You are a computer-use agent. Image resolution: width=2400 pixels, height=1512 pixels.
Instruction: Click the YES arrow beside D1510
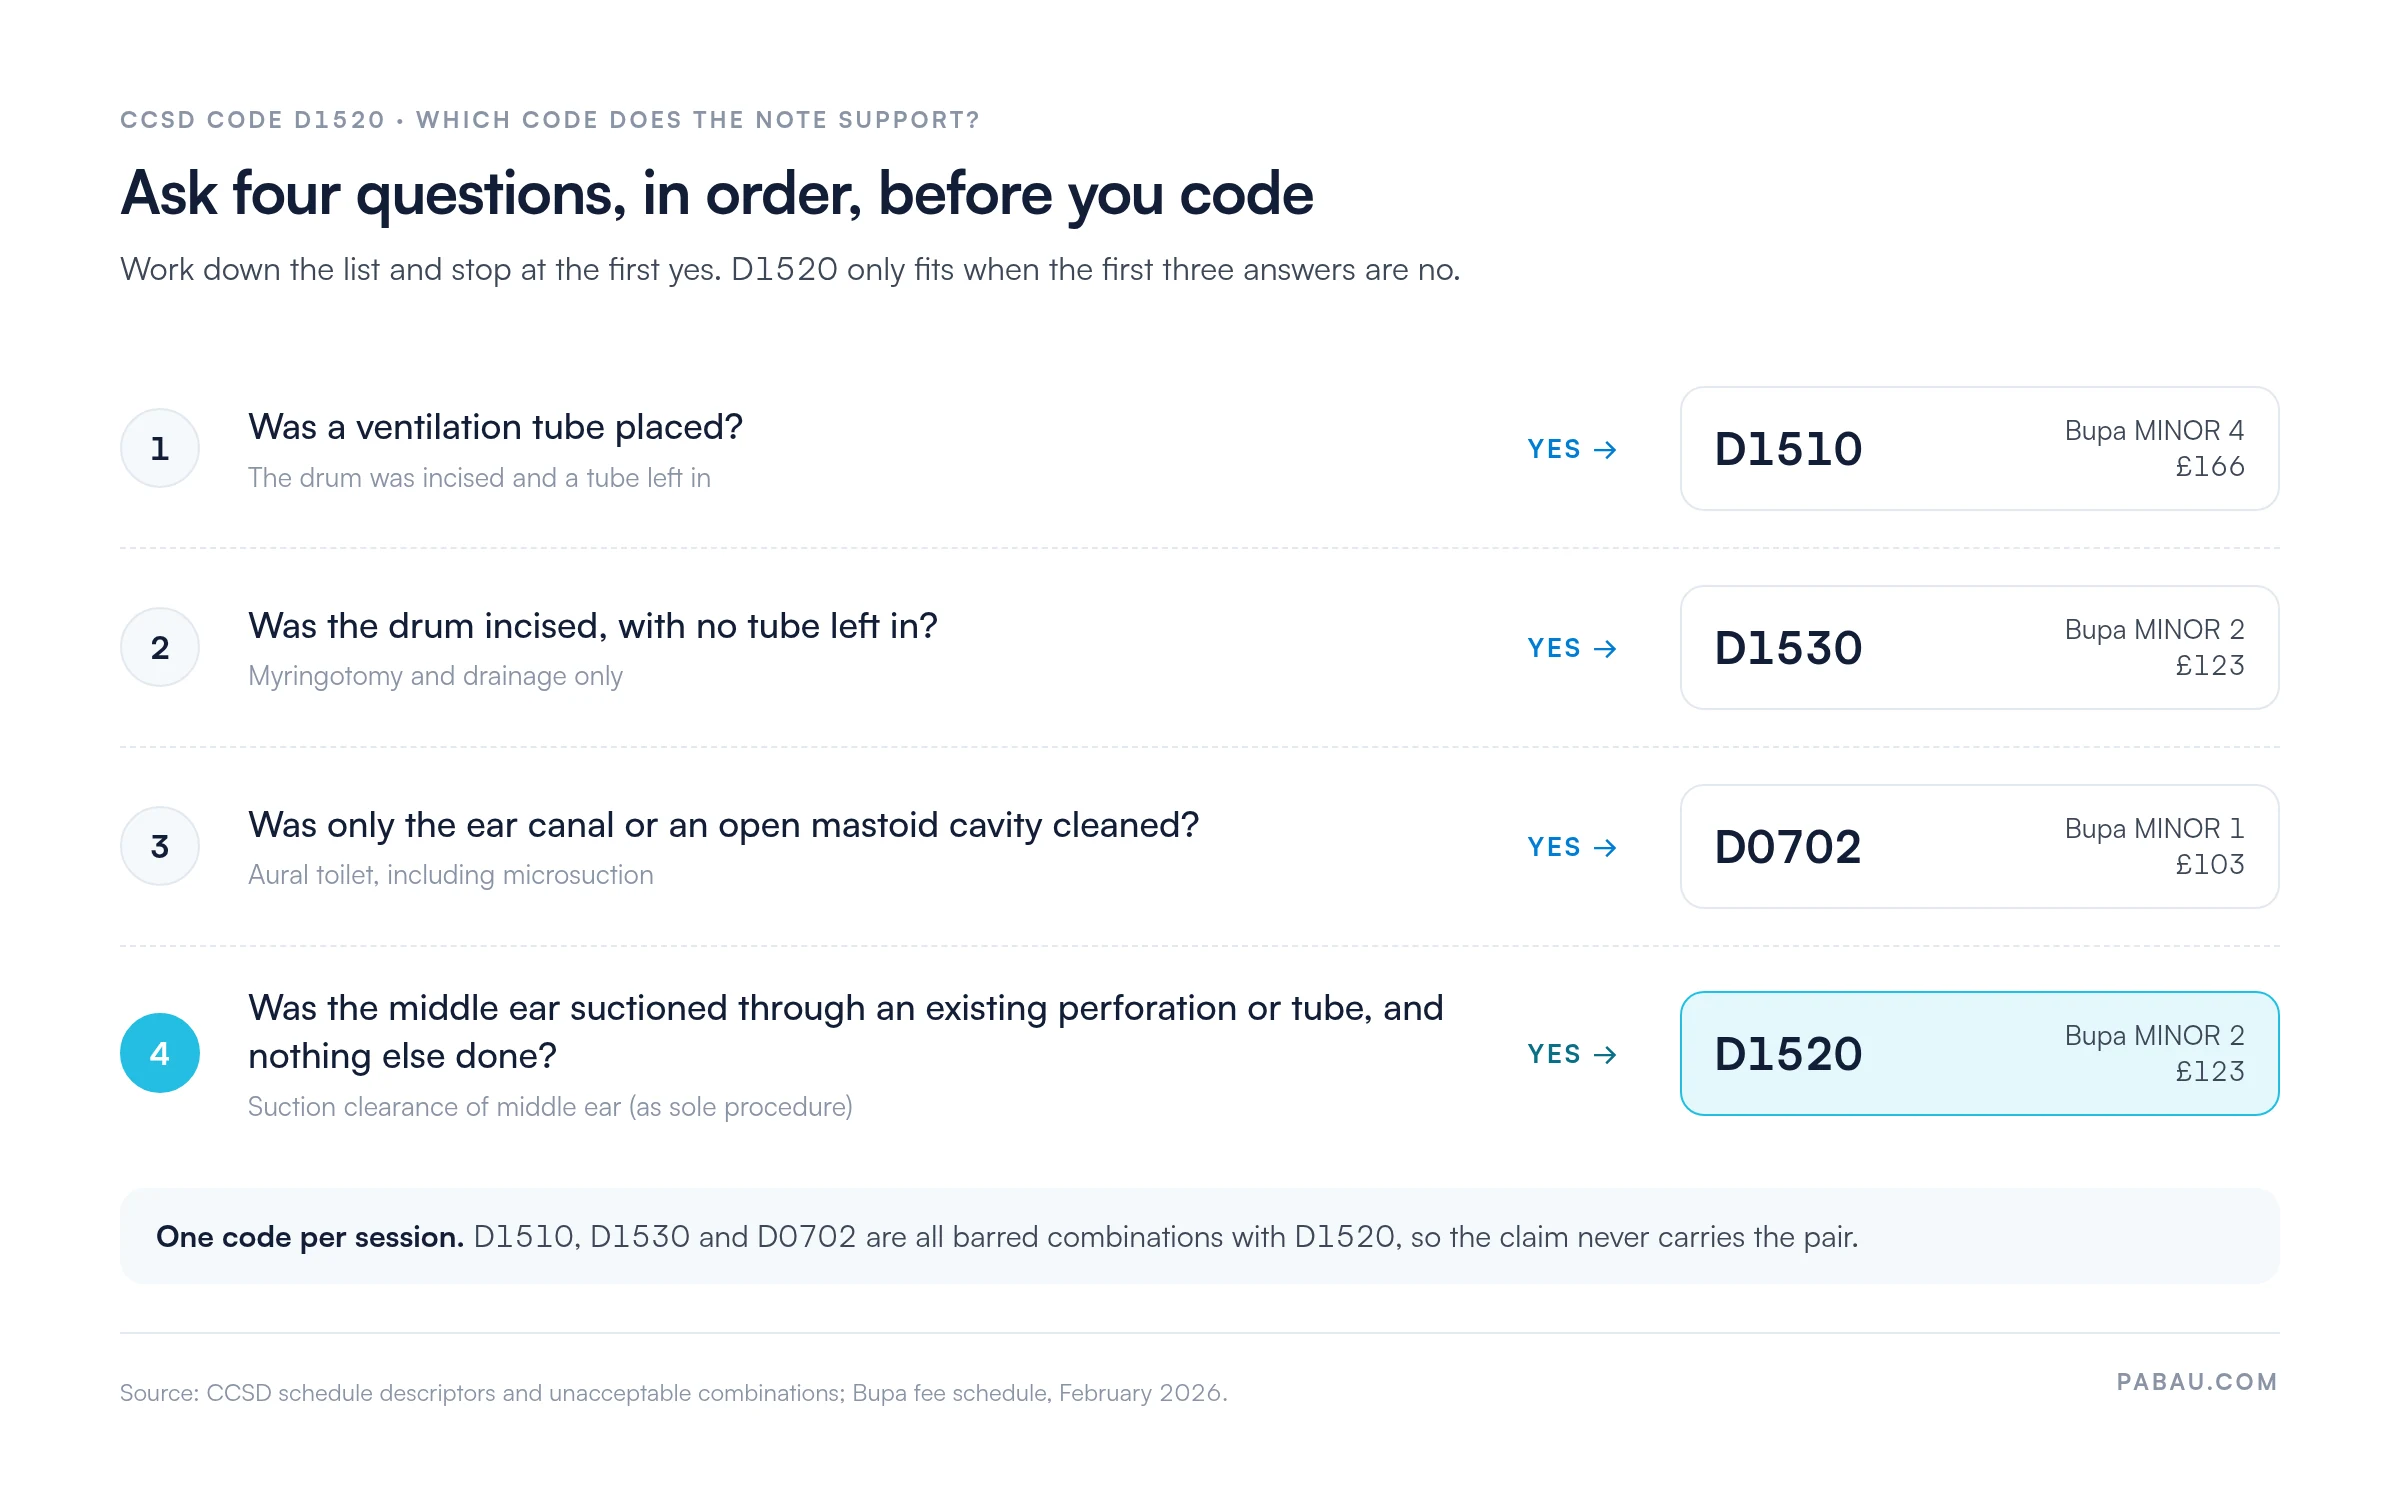(1572, 449)
